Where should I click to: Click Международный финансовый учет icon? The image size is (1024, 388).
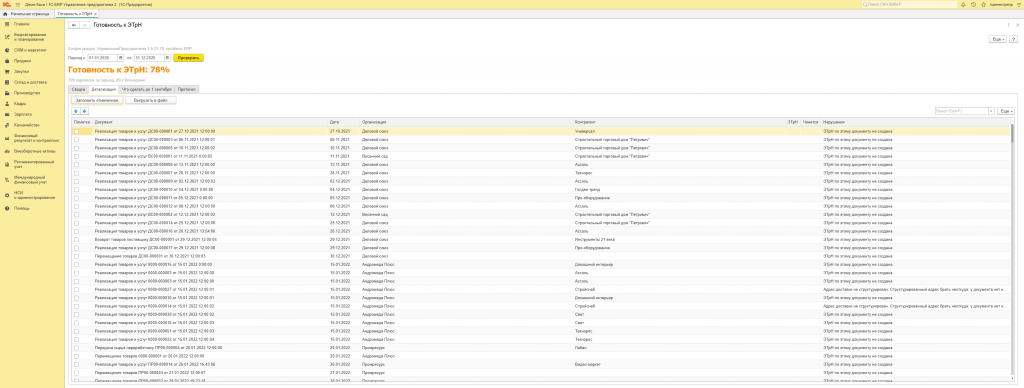point(7,179)
